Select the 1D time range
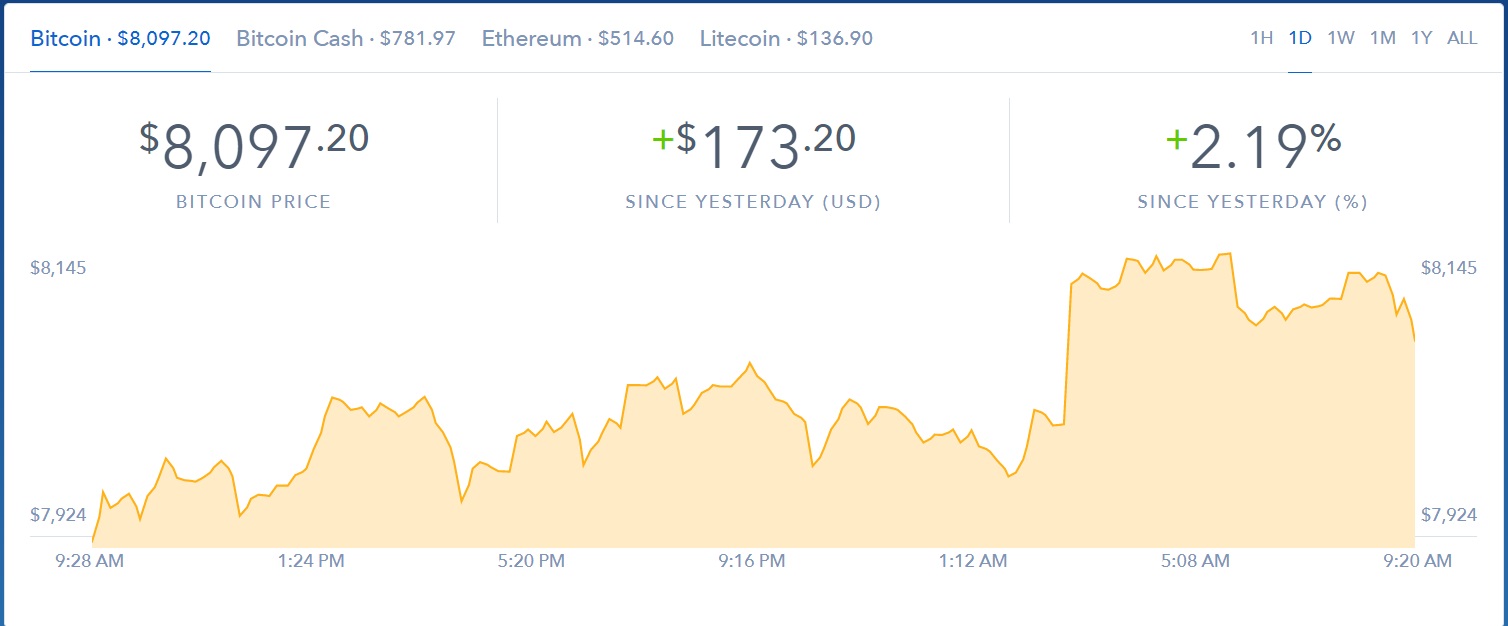The image size is (1508, 626). point(1300,39)
